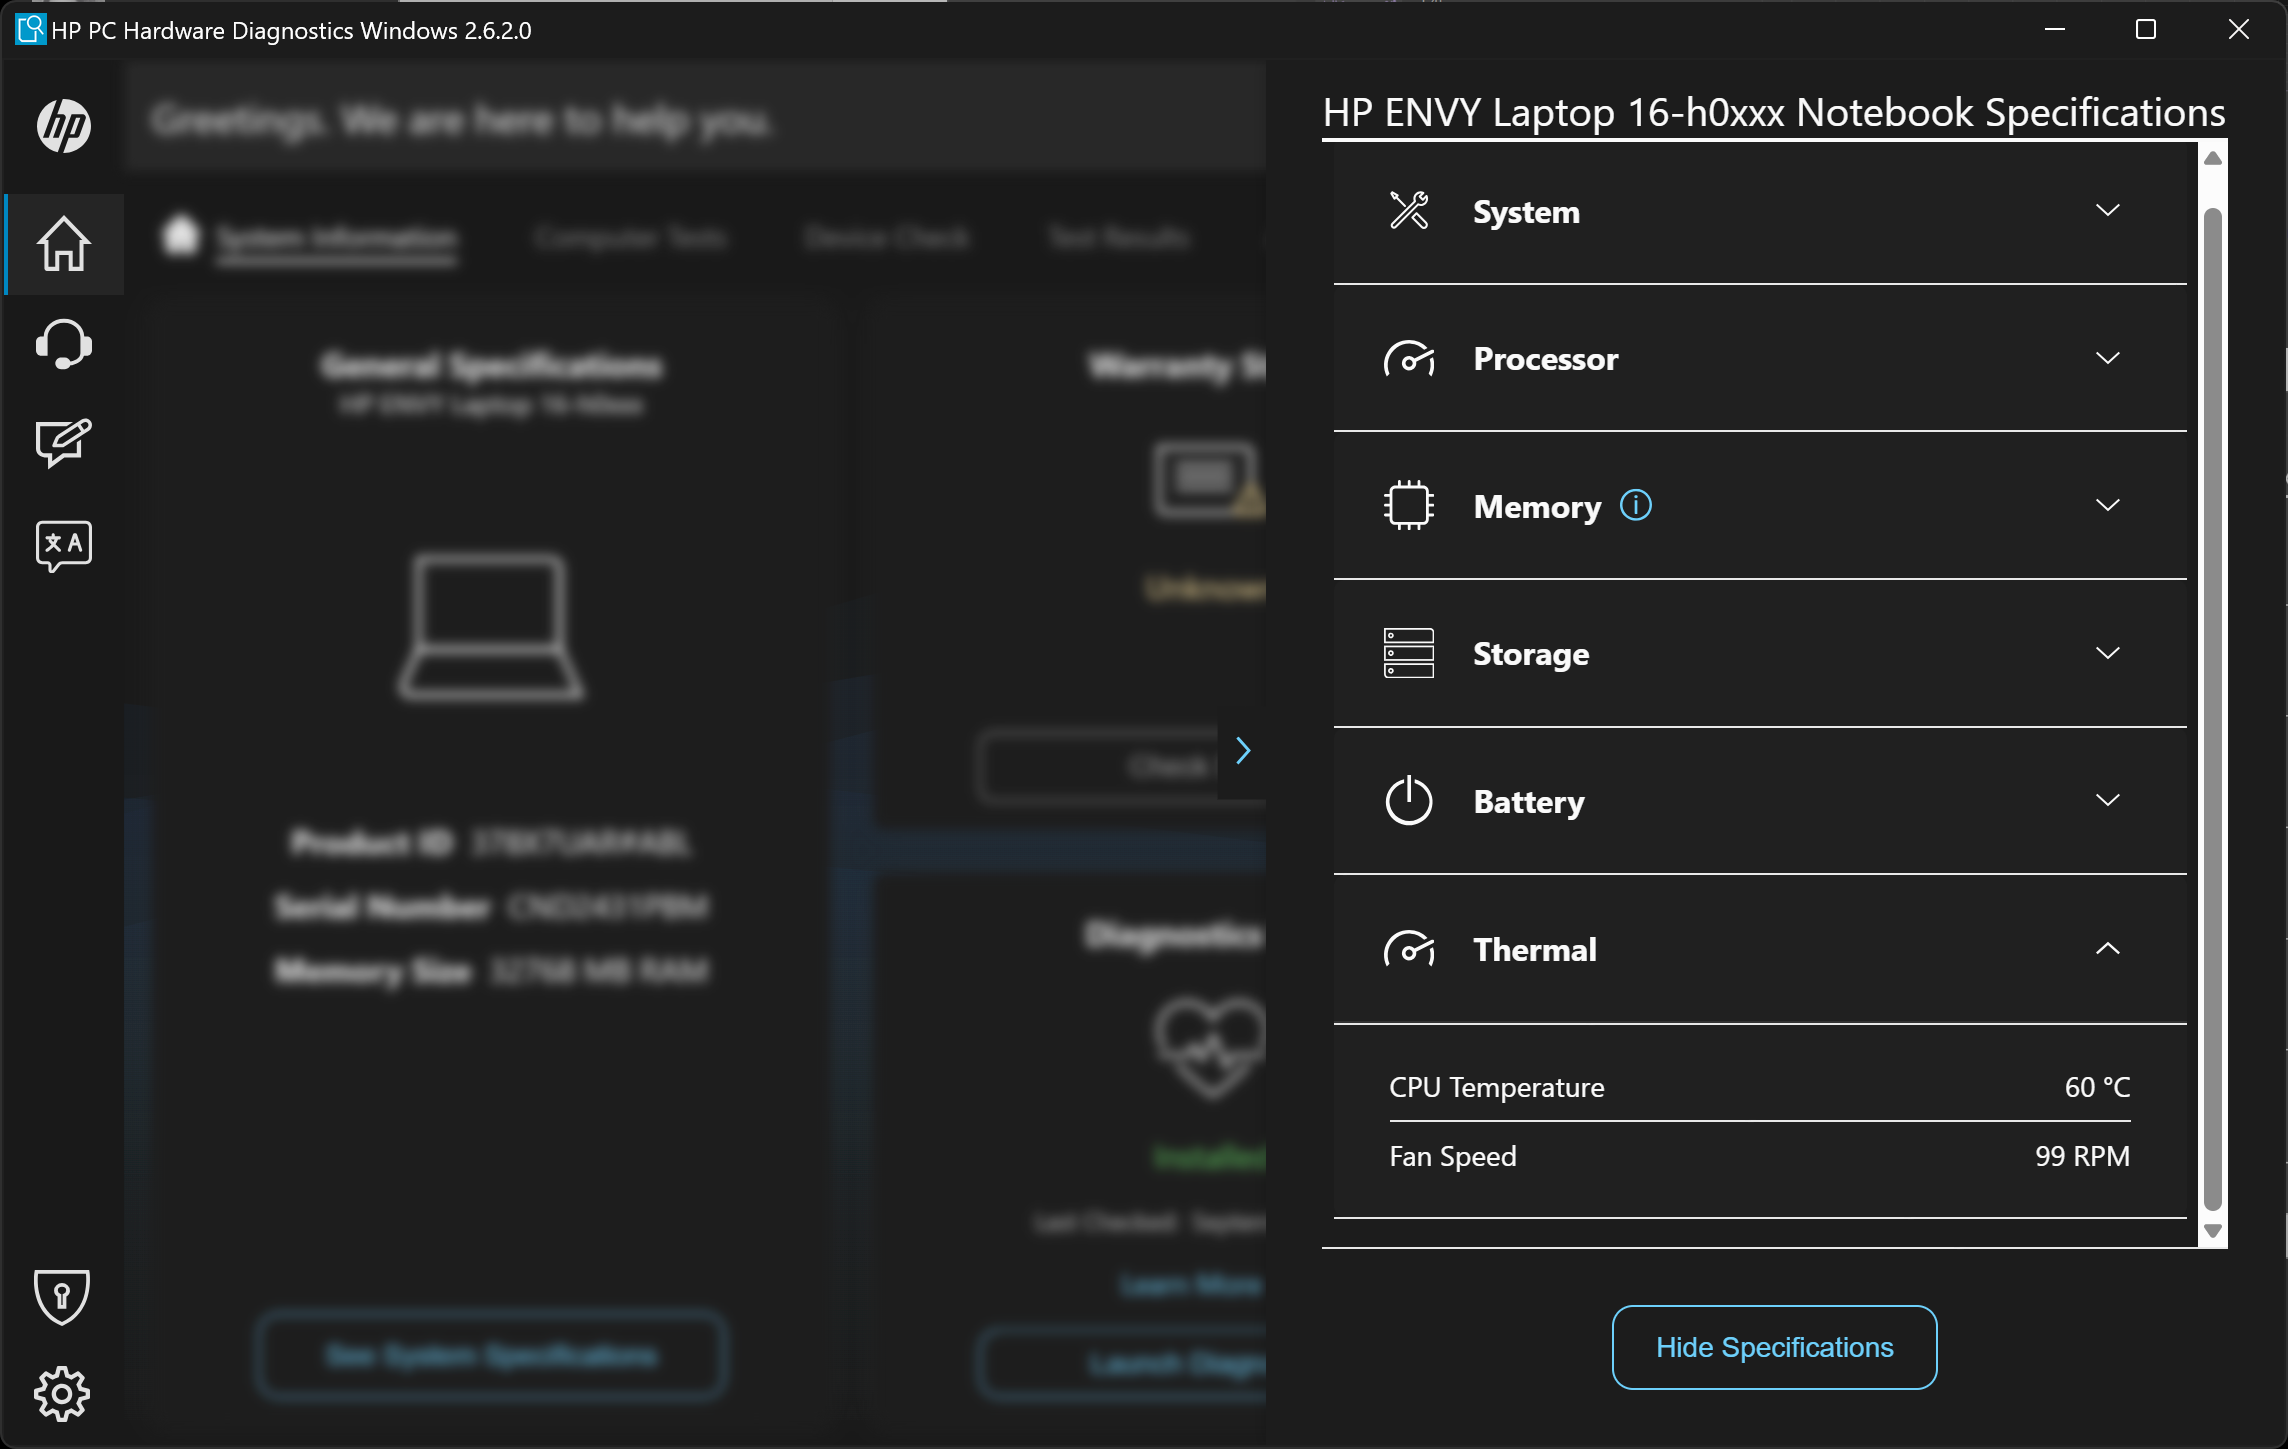The height and width of the screenshot is (1449, 2288).
Task: Open the Feedback pencil-chat icon
Action: point(64,443)
